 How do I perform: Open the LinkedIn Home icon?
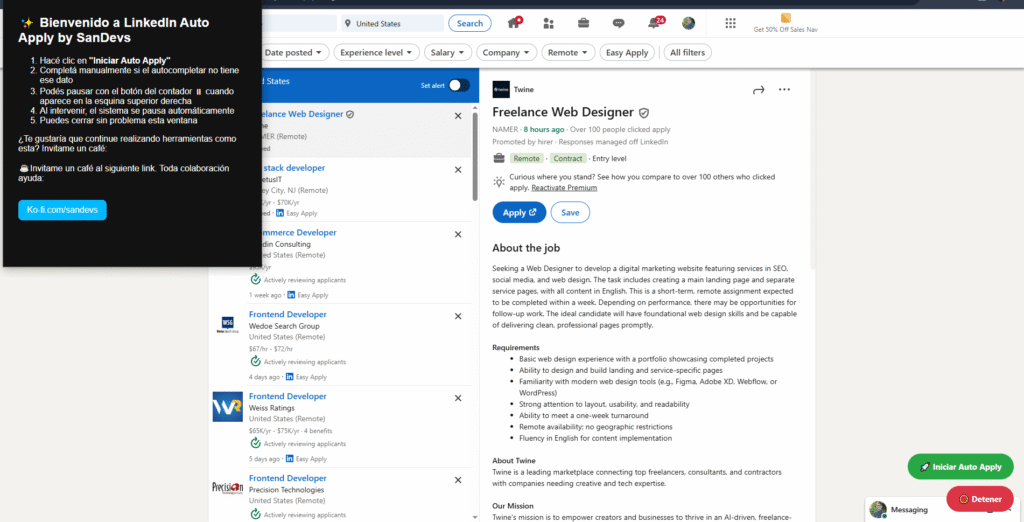click(x=515, y=23)
